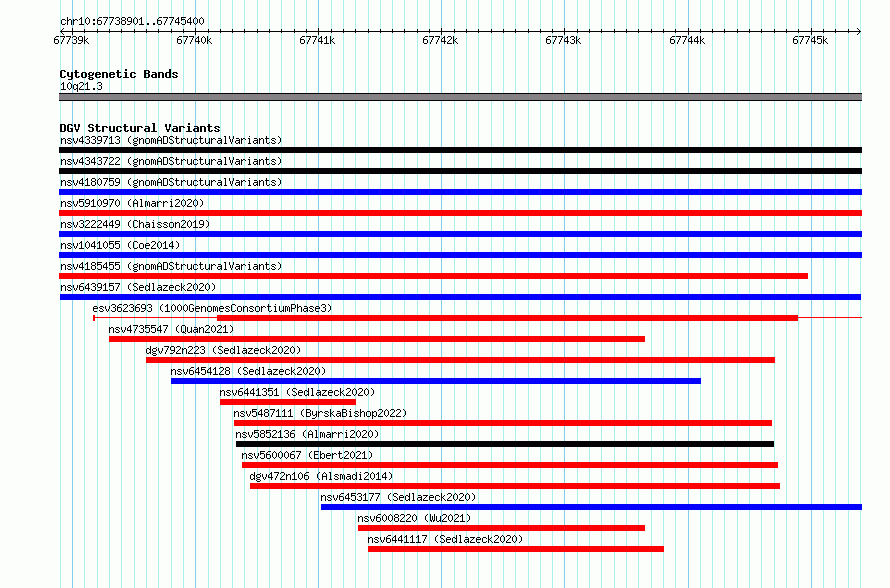Image resolution: width=890 pixels, height=588 pixels.
Task: Select the blue bar under nsv1041055
Action: click(x=460, y=255)
